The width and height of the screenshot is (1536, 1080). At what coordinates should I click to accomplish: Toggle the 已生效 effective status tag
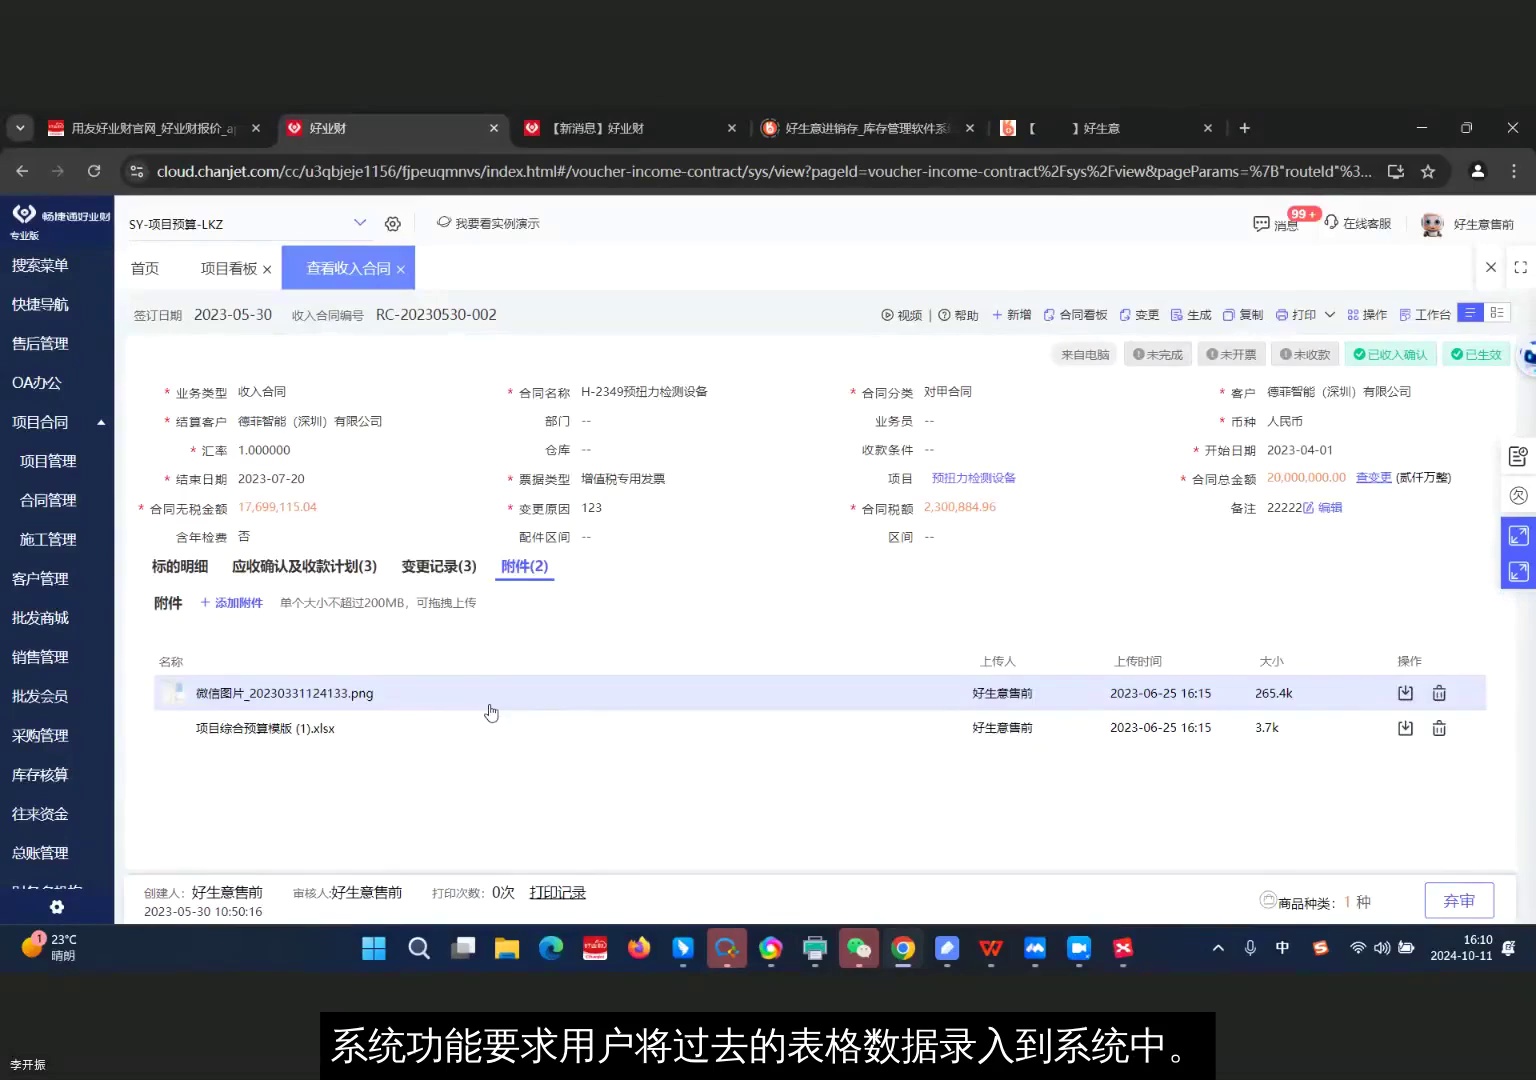(1476, 353)
